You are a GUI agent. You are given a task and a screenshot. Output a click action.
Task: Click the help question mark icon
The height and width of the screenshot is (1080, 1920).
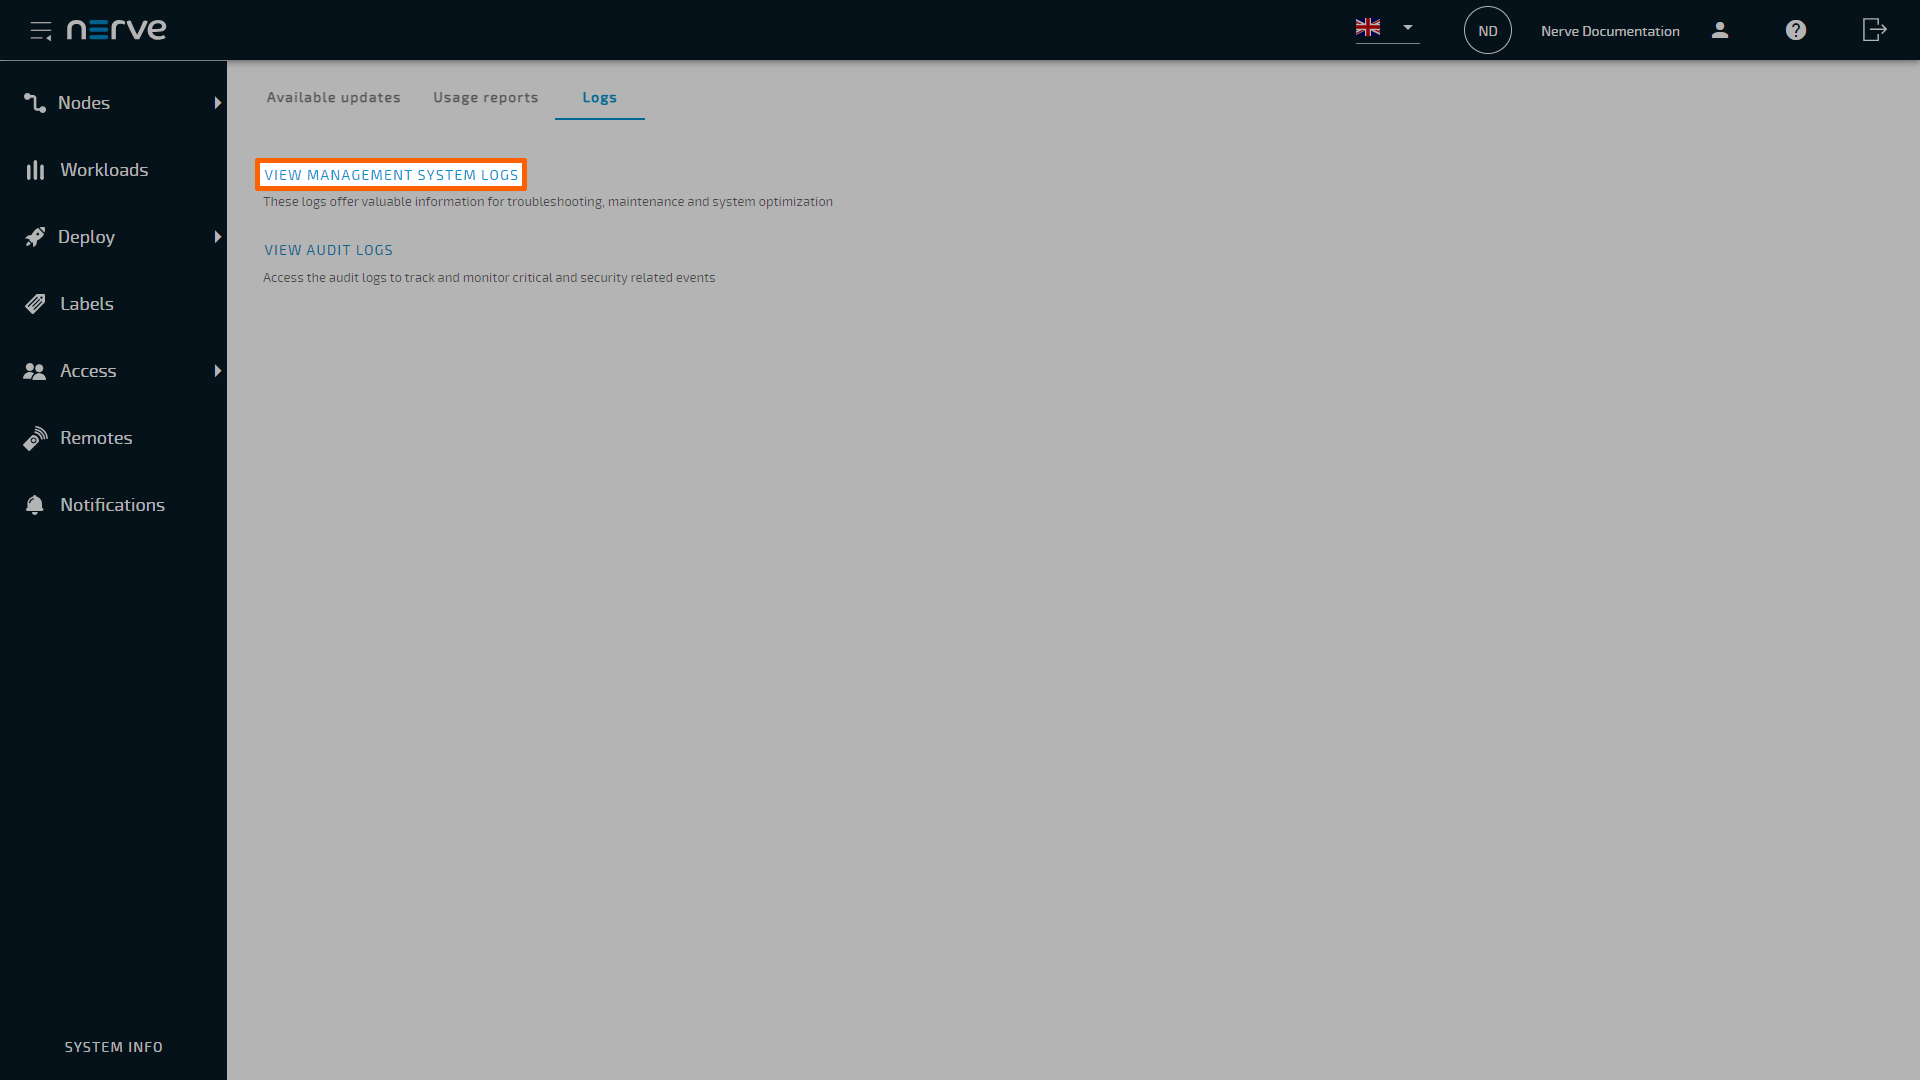click(1796, 29)
